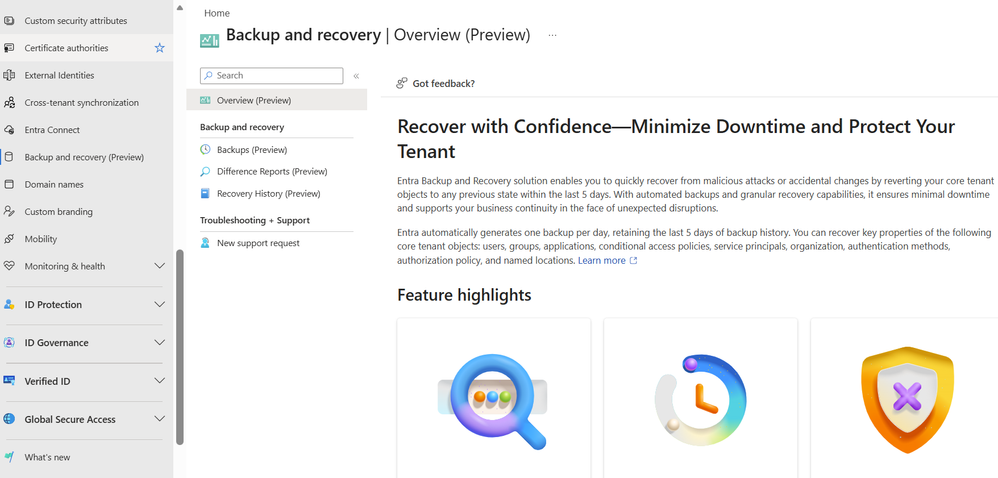Open Cross-tenant synchronization

tap(81, 103)
